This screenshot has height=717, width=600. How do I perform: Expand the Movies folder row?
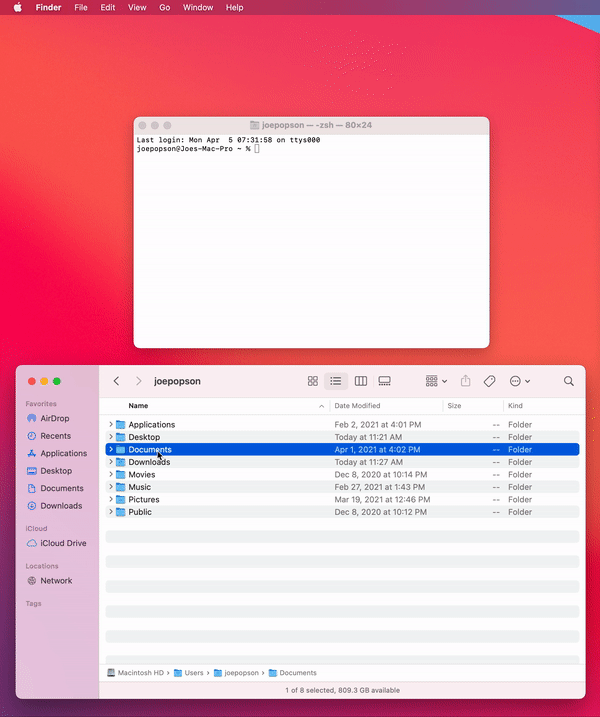[111, 474]
